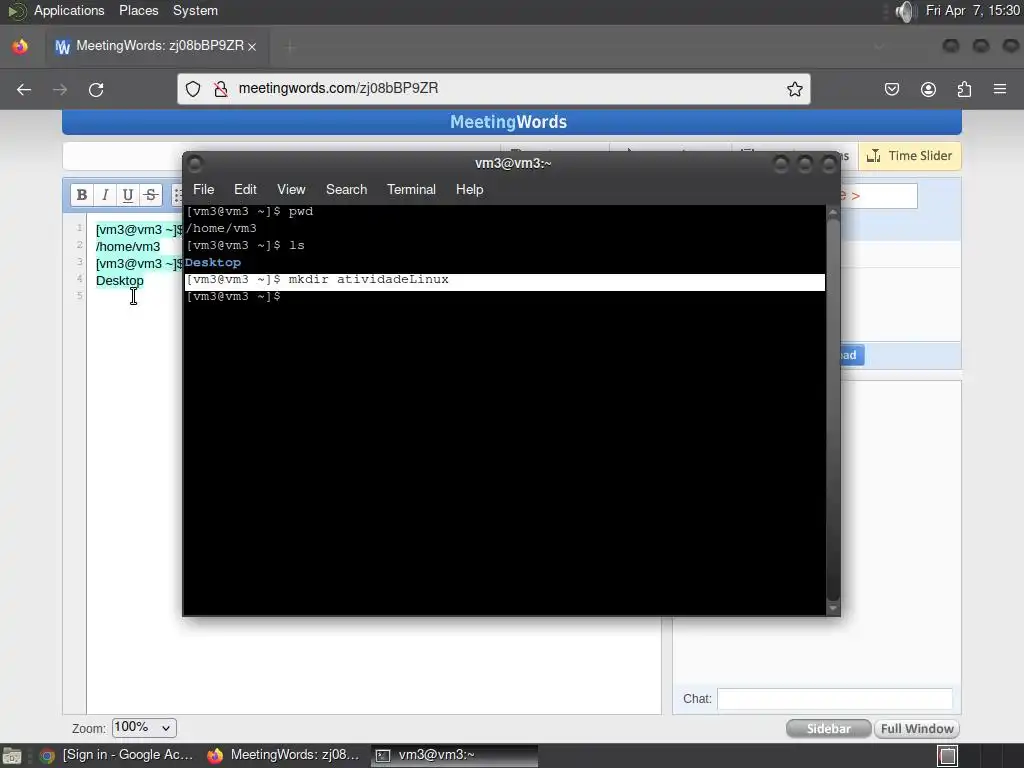The image size is (1024, 768).
Task: Click the clock Fri Apr 7 15:30
Action: 972,11
